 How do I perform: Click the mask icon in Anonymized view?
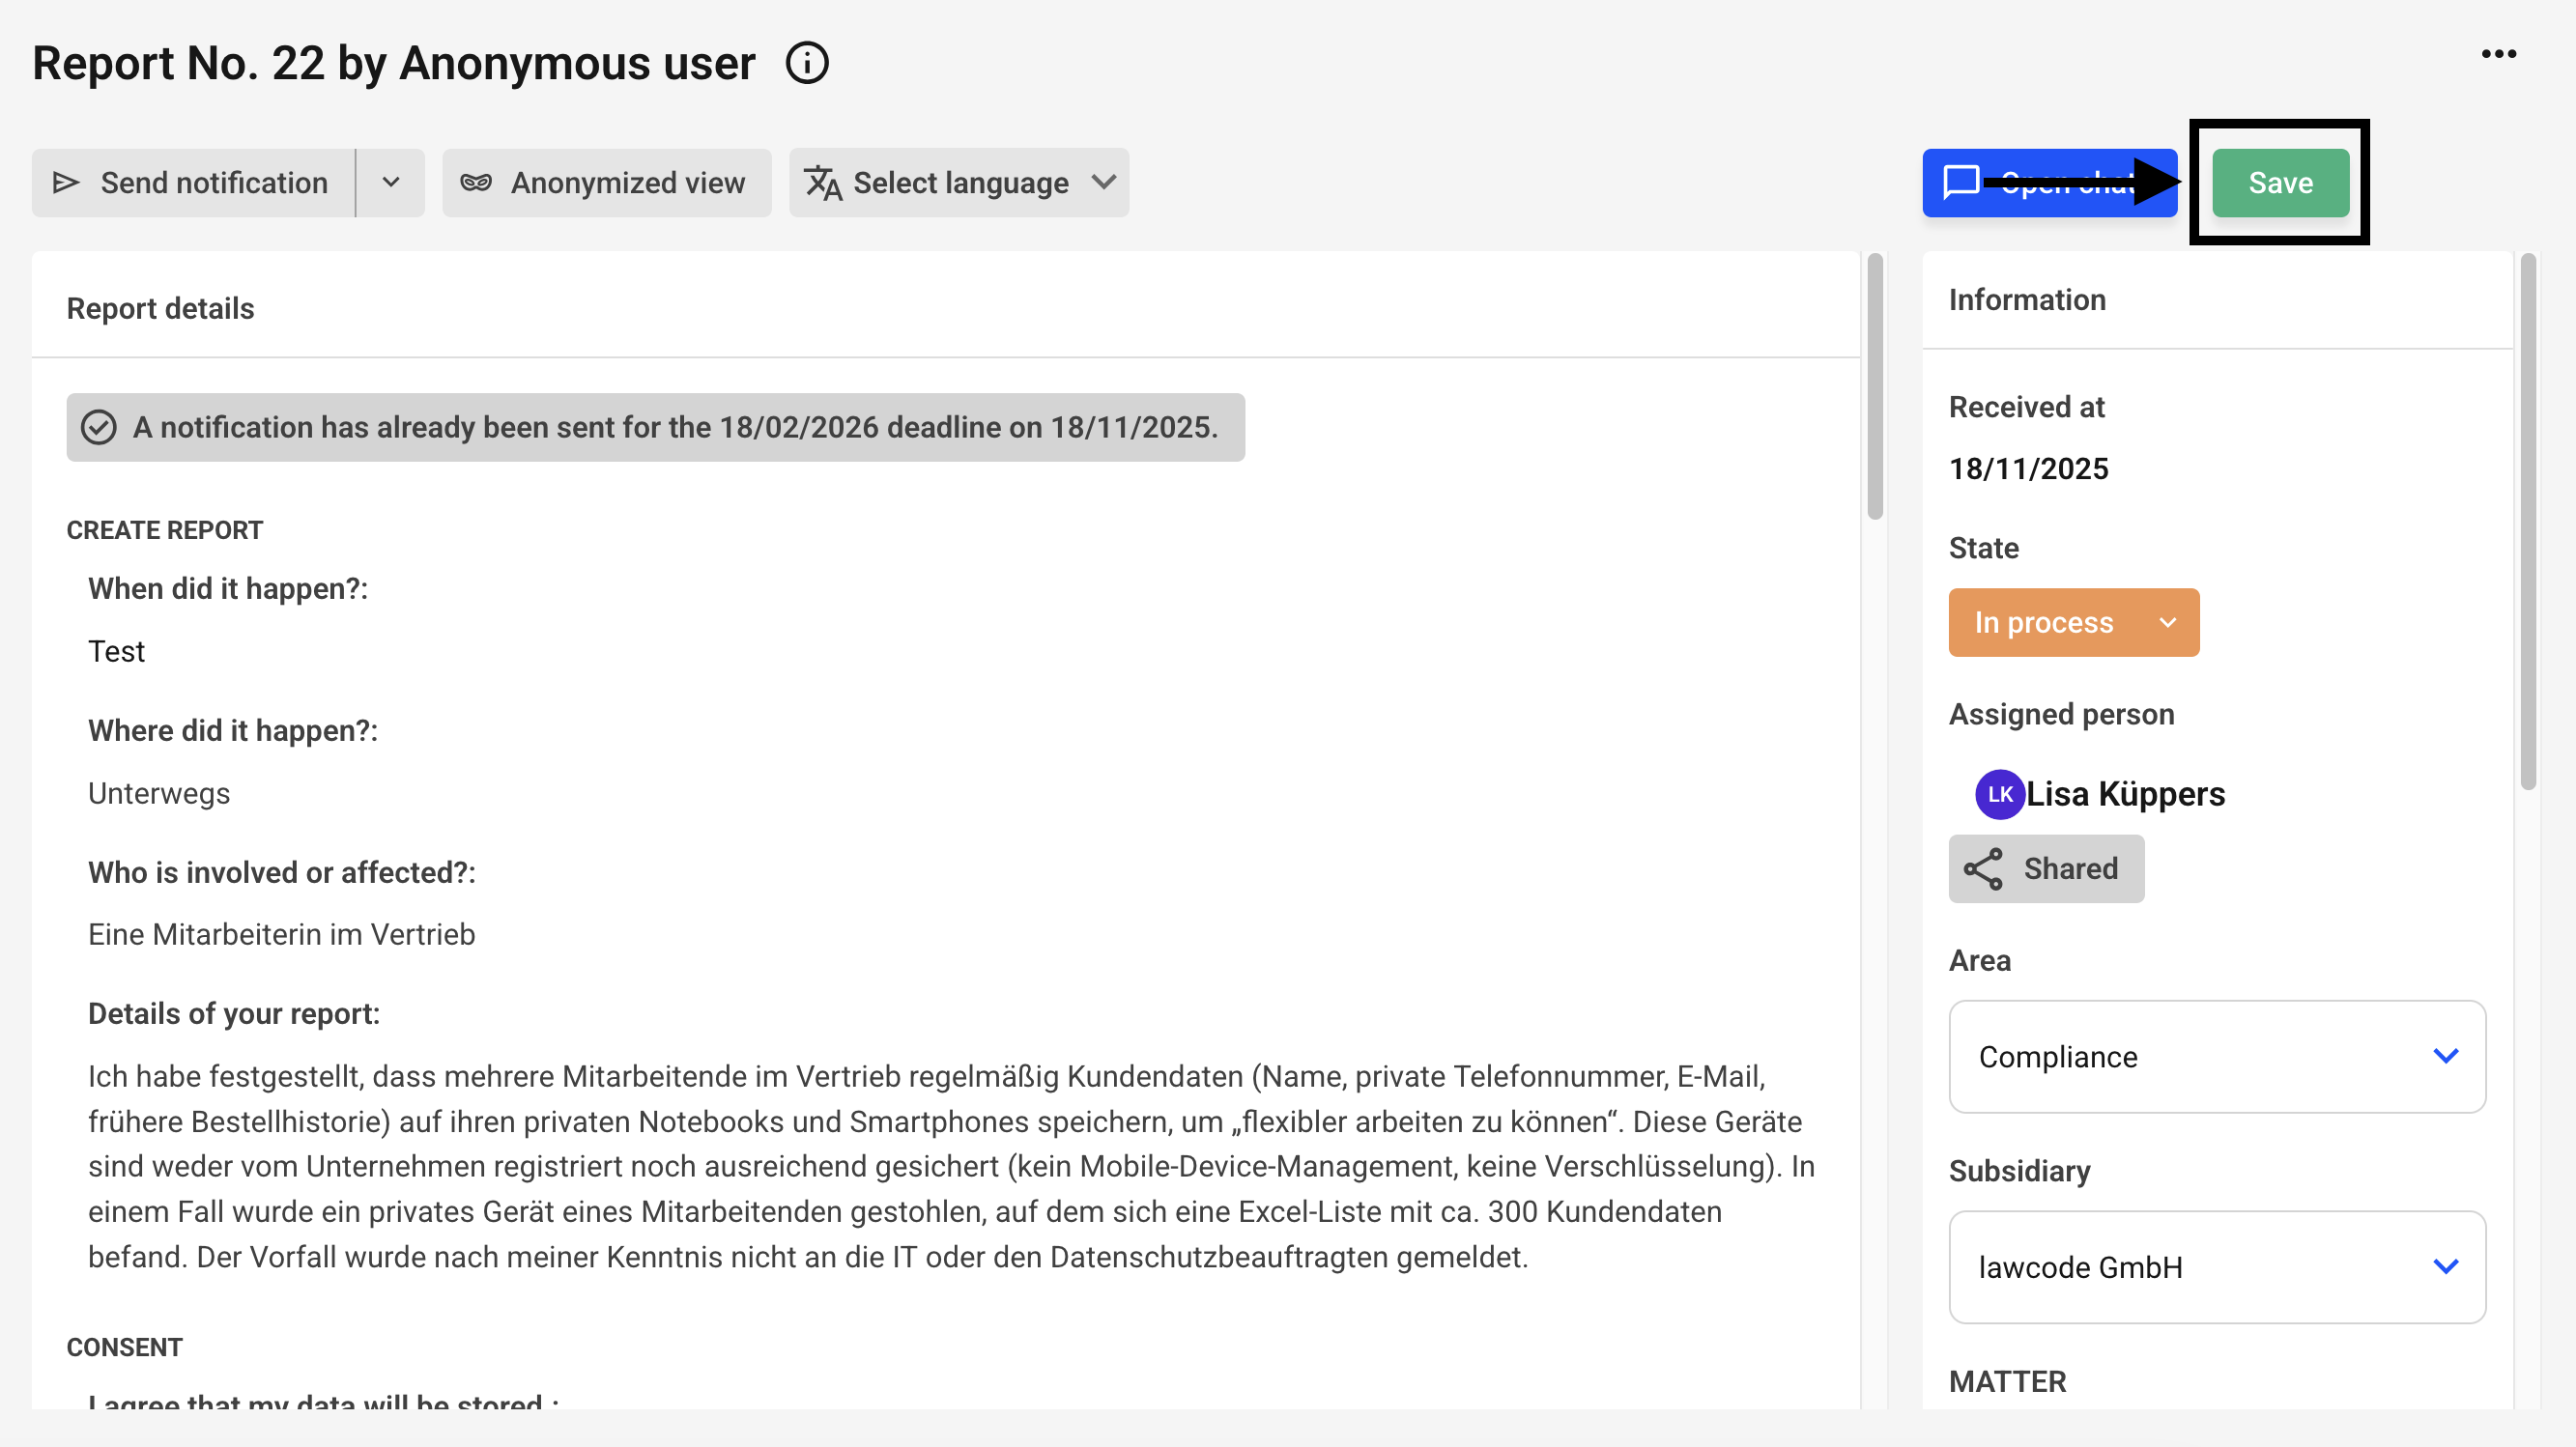(476, 182)
